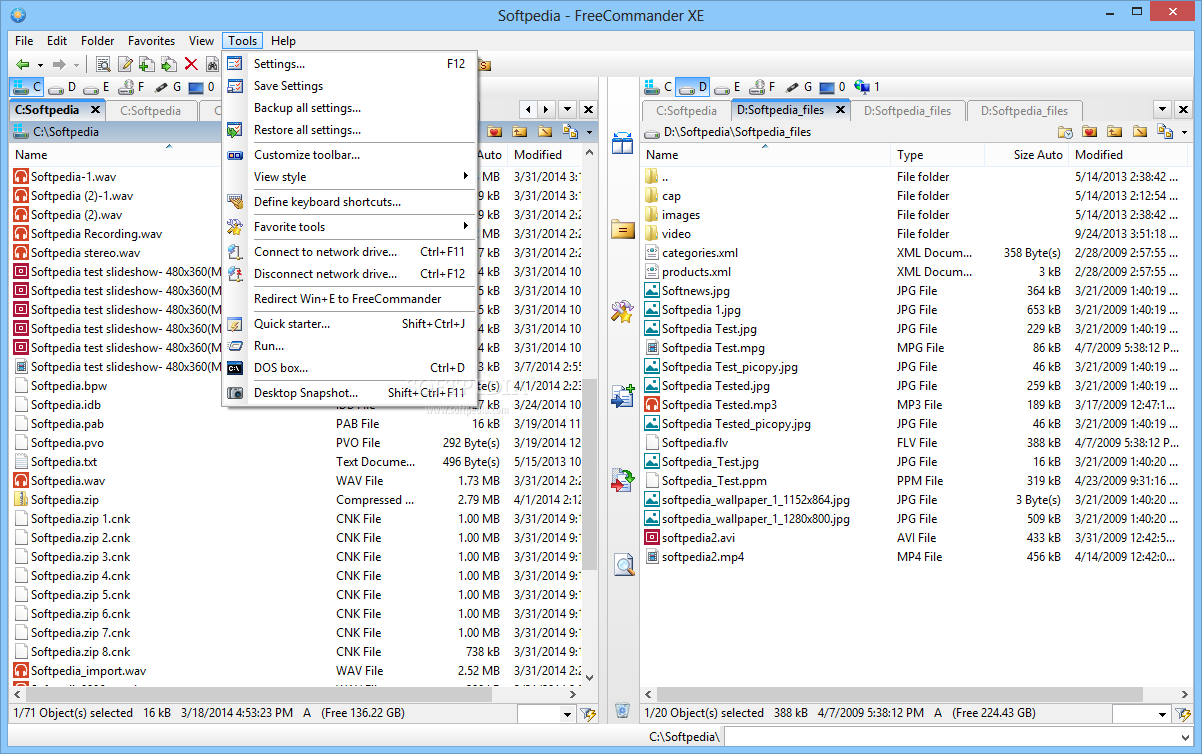Open right panel tab list dropdown
Image resolution: width=1202 pixels, height=754 pixels.
coord(1162,110)
